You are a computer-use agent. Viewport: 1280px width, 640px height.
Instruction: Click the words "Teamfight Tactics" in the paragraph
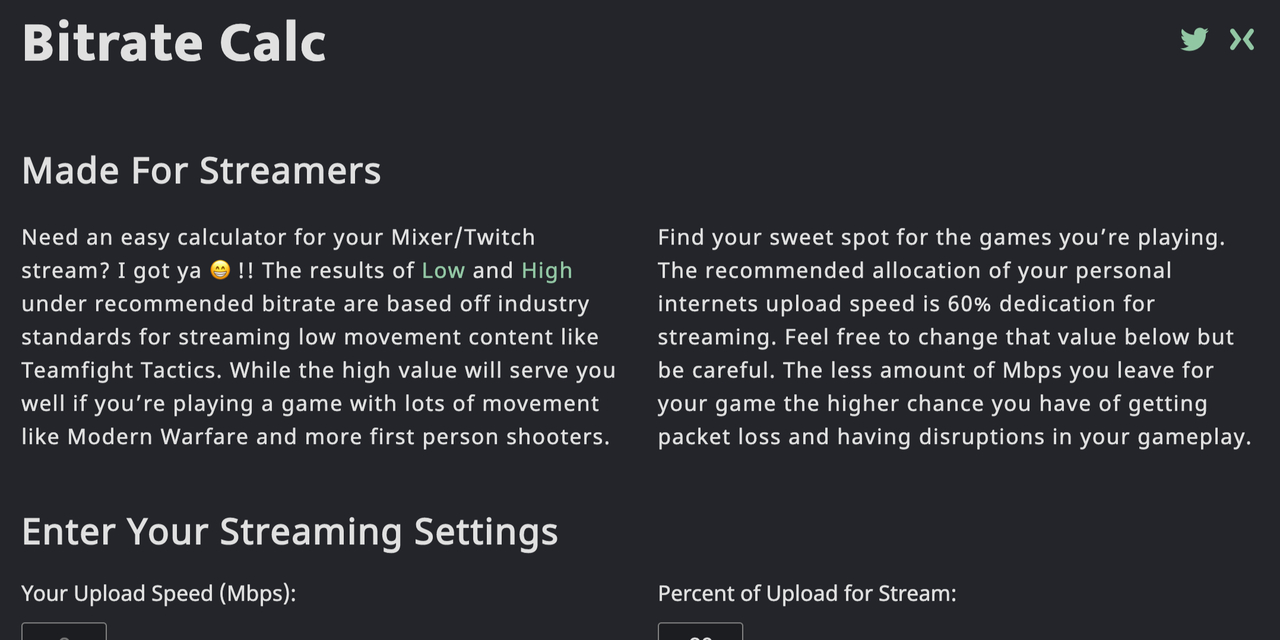[122, 371]
